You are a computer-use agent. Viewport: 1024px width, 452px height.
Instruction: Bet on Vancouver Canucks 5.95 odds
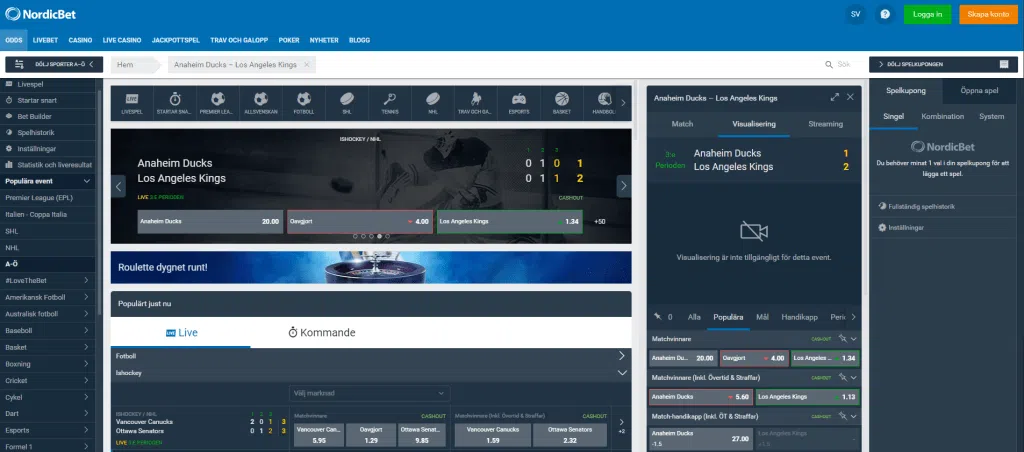[319, 435]
